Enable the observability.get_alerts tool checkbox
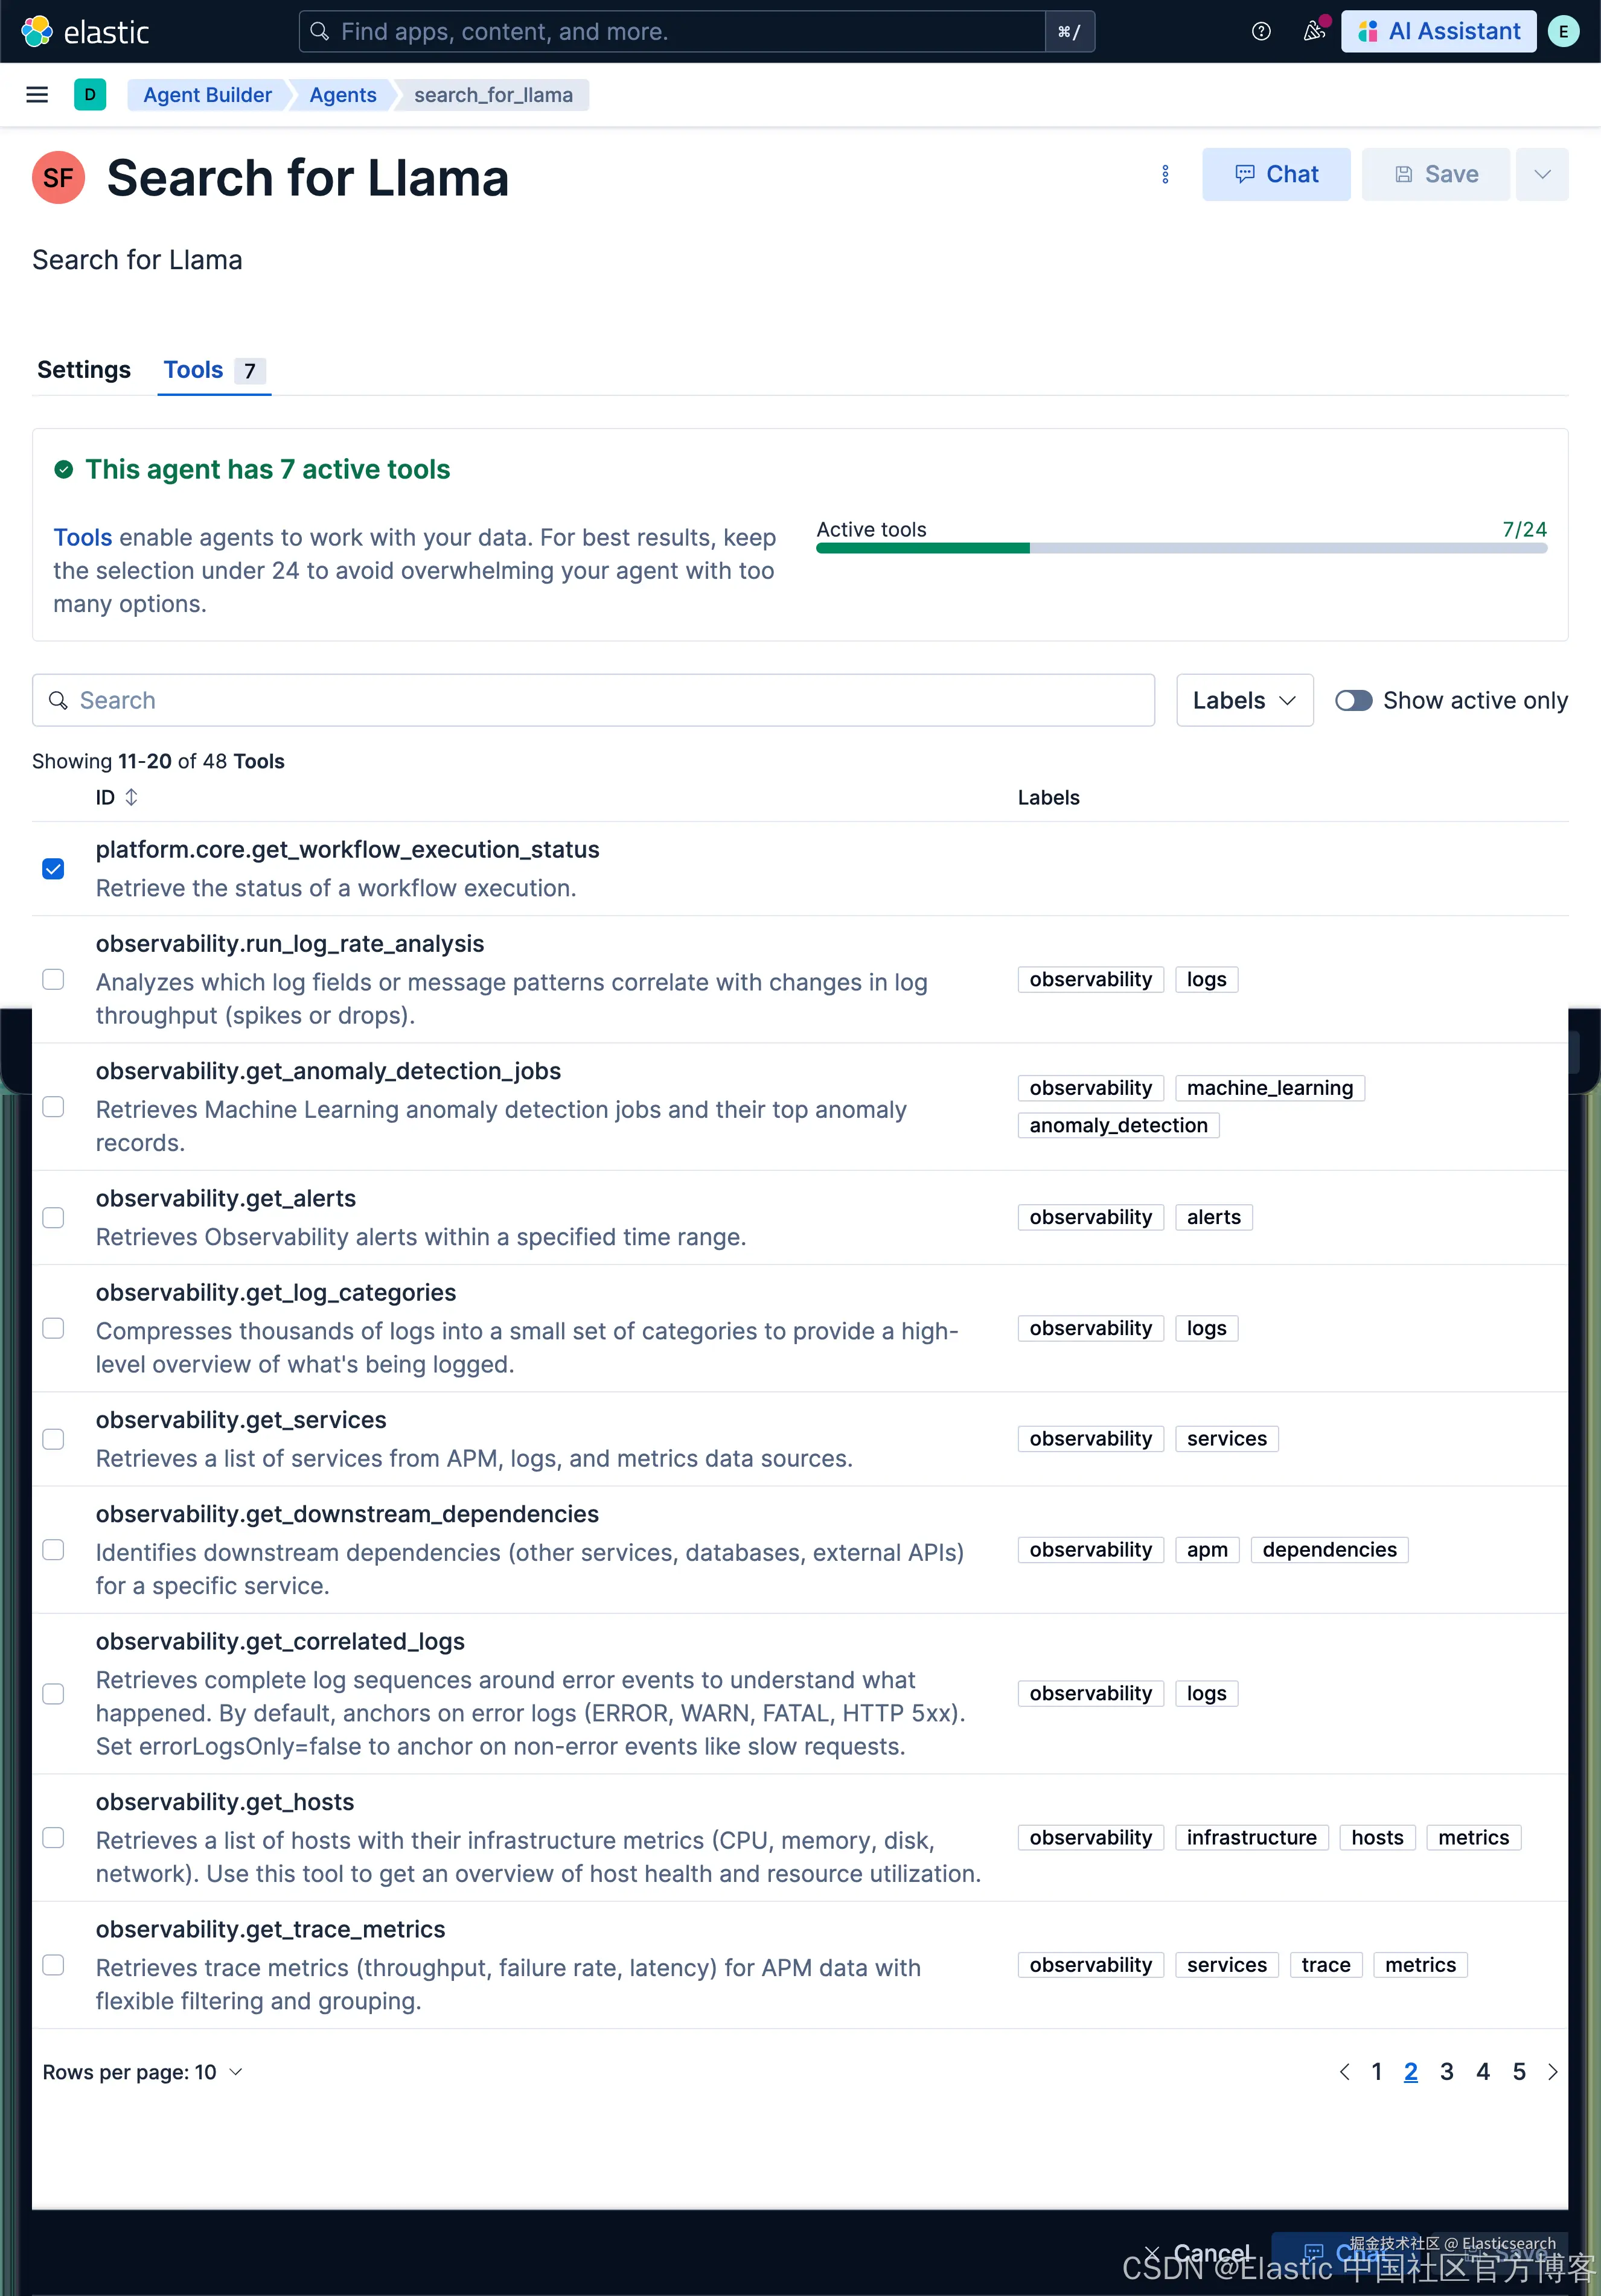 pos(53,1217)
